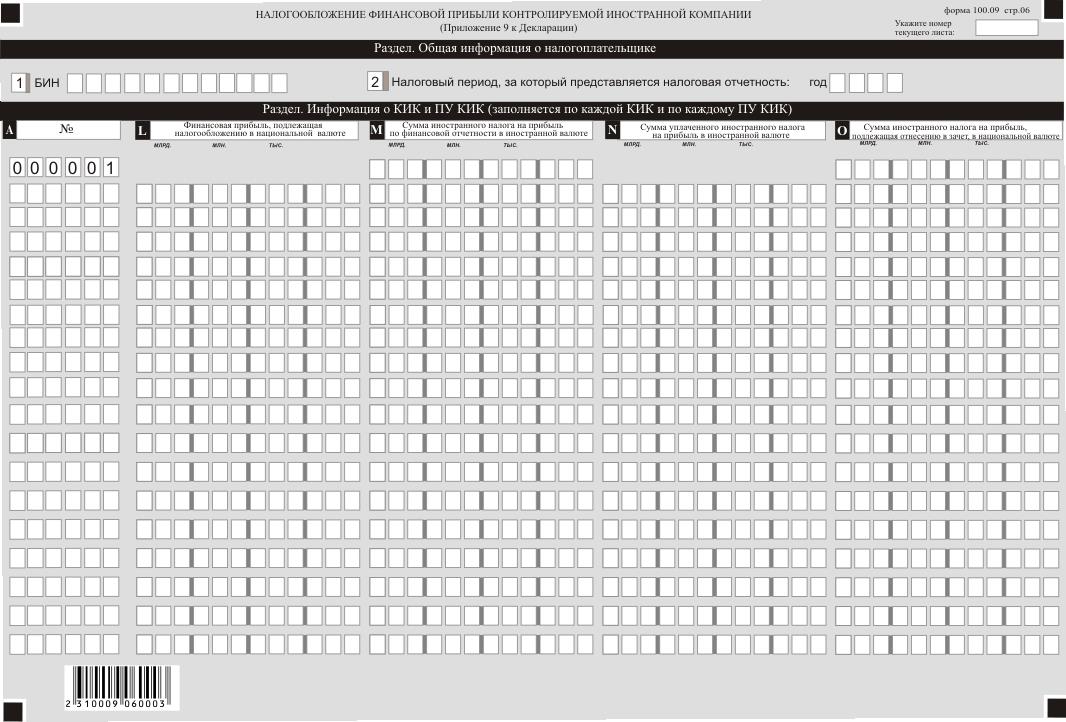Click the current sheet number input box
The width and height of the screenshot is (1066, 722).
(x=1007, y=28)
